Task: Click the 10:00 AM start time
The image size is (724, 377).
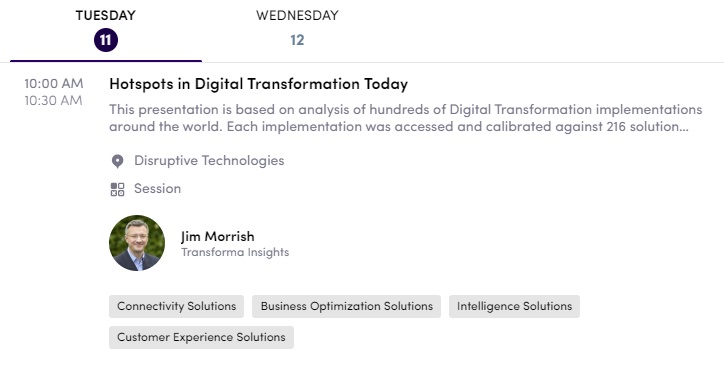Action: pos(54,84)
